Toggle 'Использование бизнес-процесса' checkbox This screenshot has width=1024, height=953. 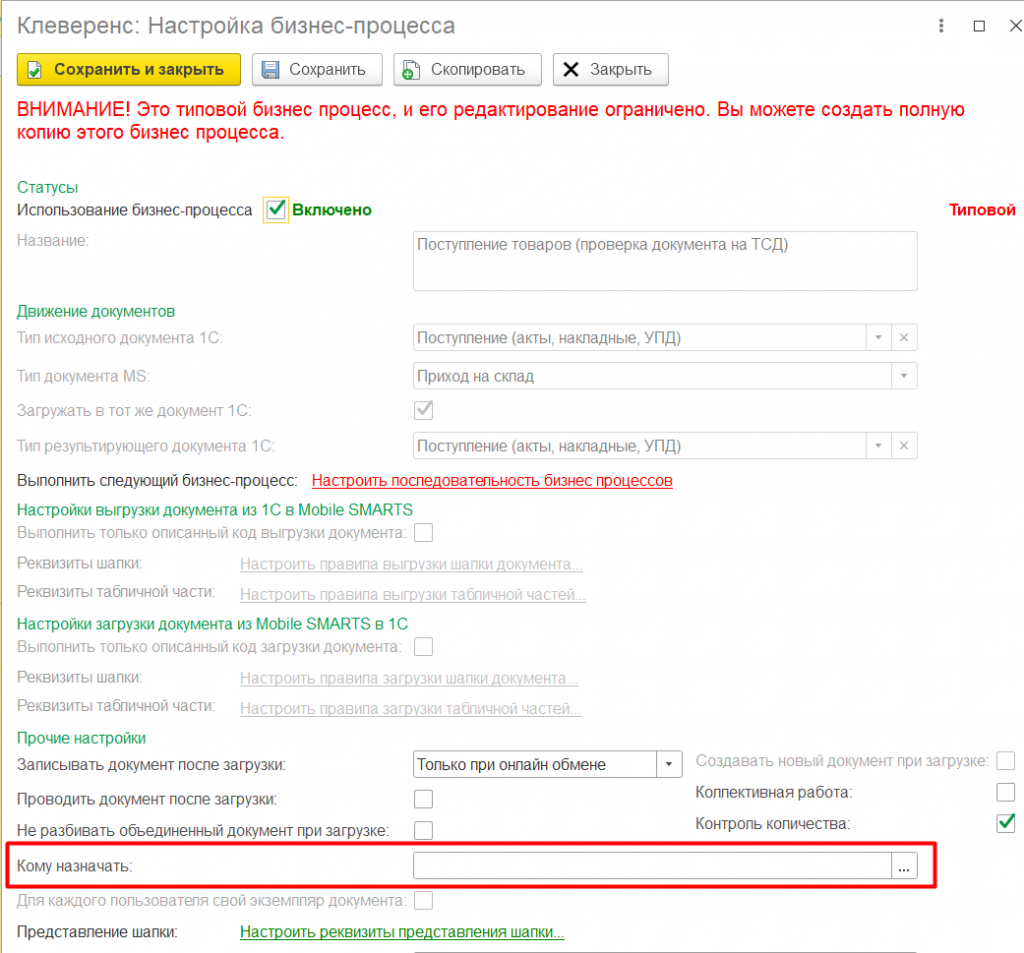click(276, 210)
